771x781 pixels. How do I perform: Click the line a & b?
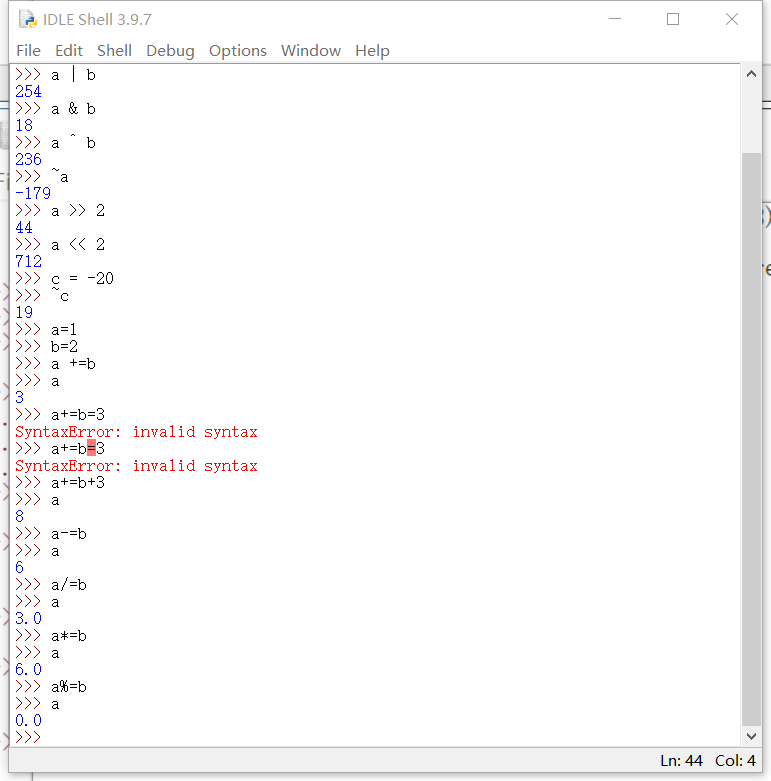click(73, 109)
